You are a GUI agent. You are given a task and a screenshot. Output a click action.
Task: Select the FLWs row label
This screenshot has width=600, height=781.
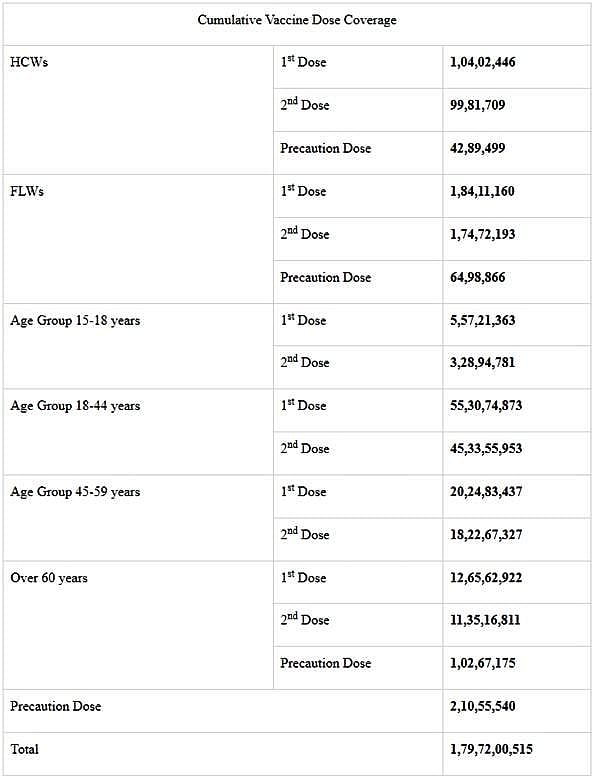click(27, 191)
